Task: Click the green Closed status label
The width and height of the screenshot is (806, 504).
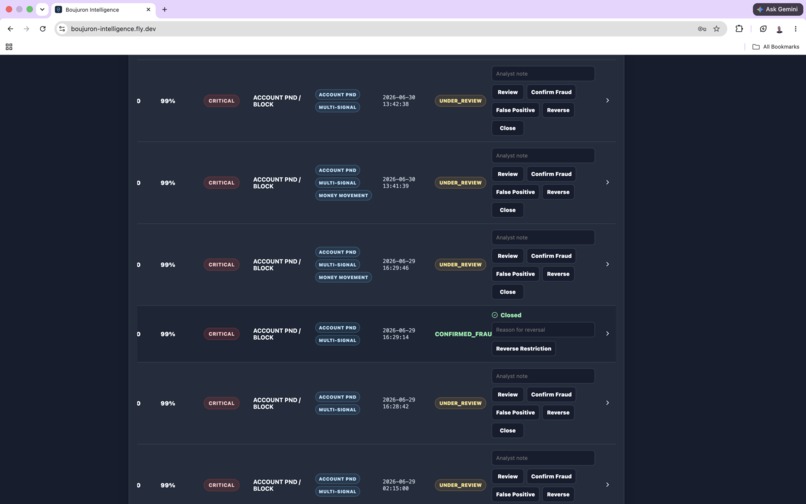Action: click(x=506, y=315)
